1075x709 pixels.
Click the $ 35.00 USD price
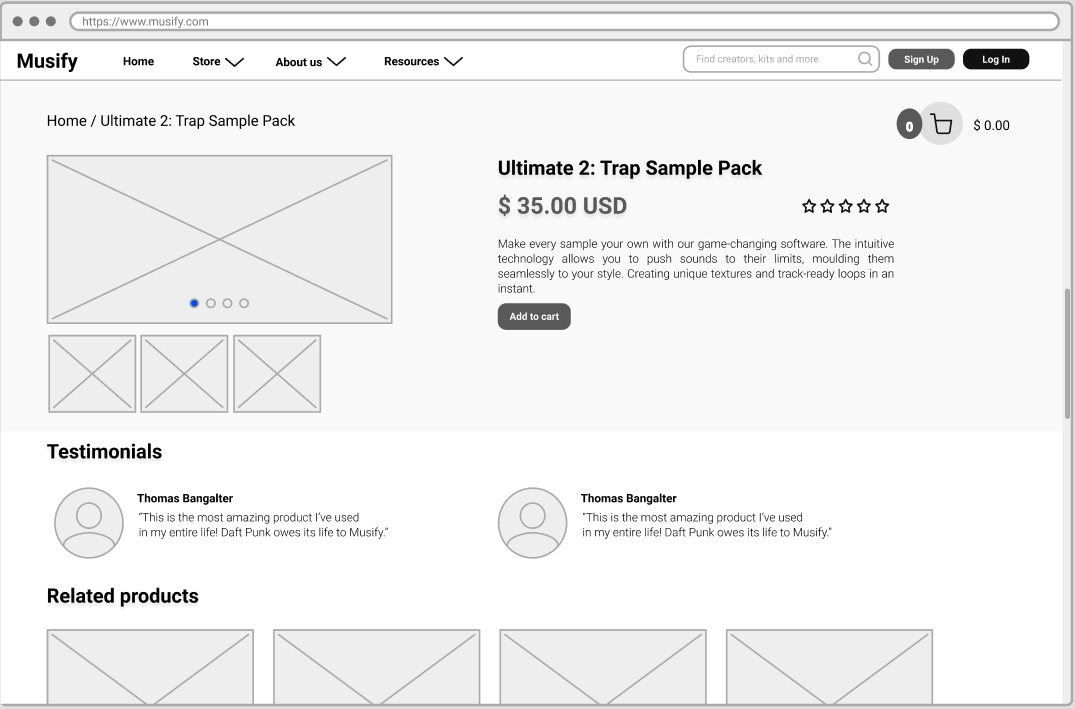coord(562,206)
